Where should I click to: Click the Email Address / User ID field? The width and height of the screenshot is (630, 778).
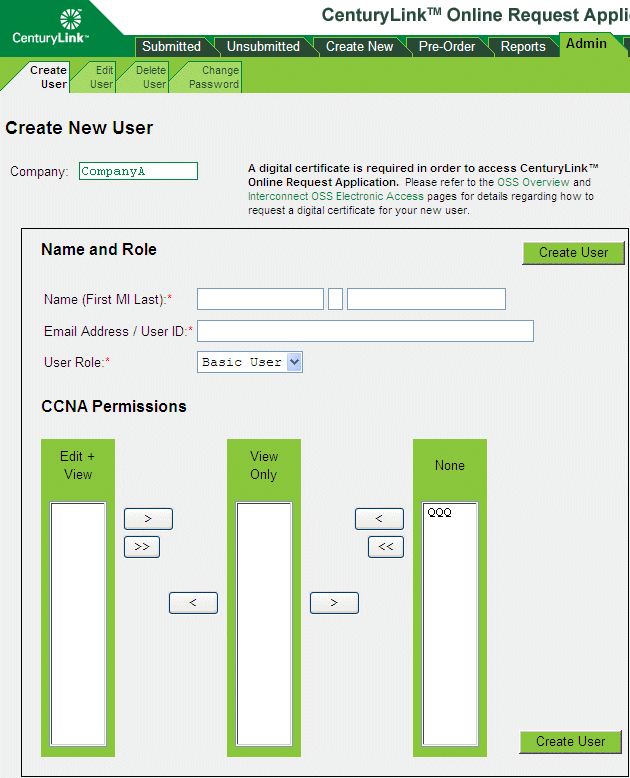pos(365,331)
